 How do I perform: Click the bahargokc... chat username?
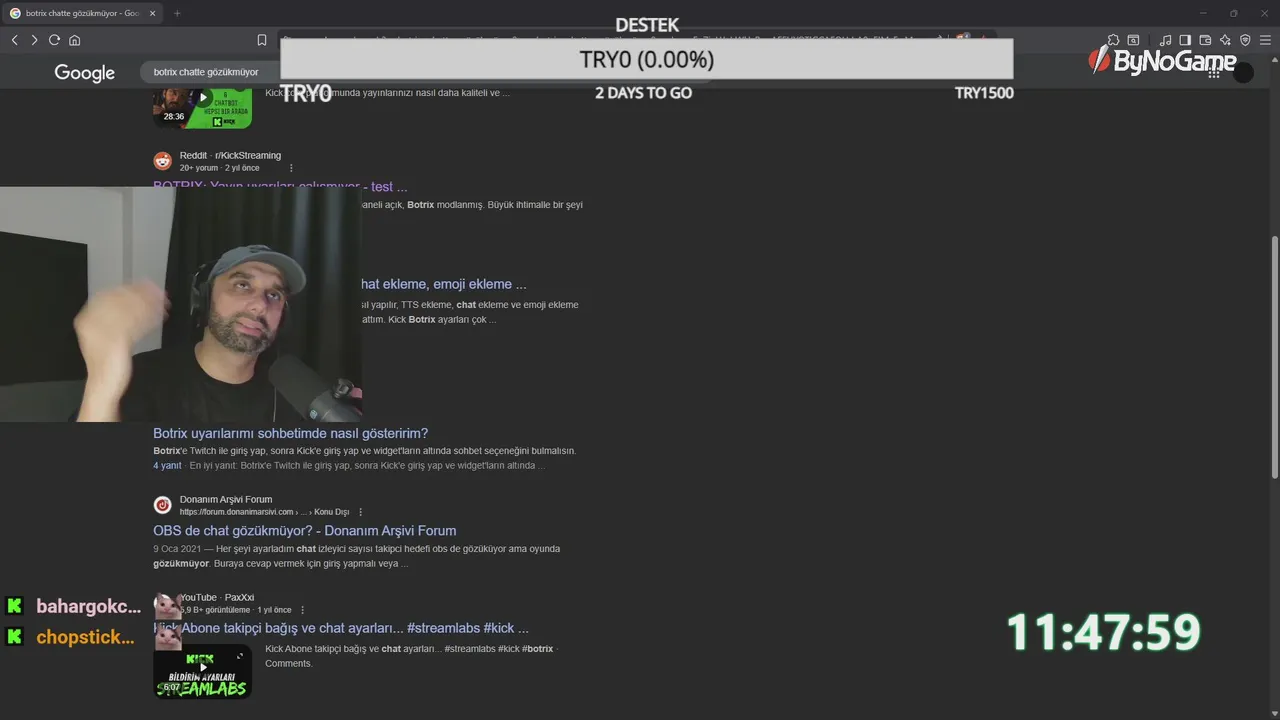pyautogui.click(x=88, y=606)
